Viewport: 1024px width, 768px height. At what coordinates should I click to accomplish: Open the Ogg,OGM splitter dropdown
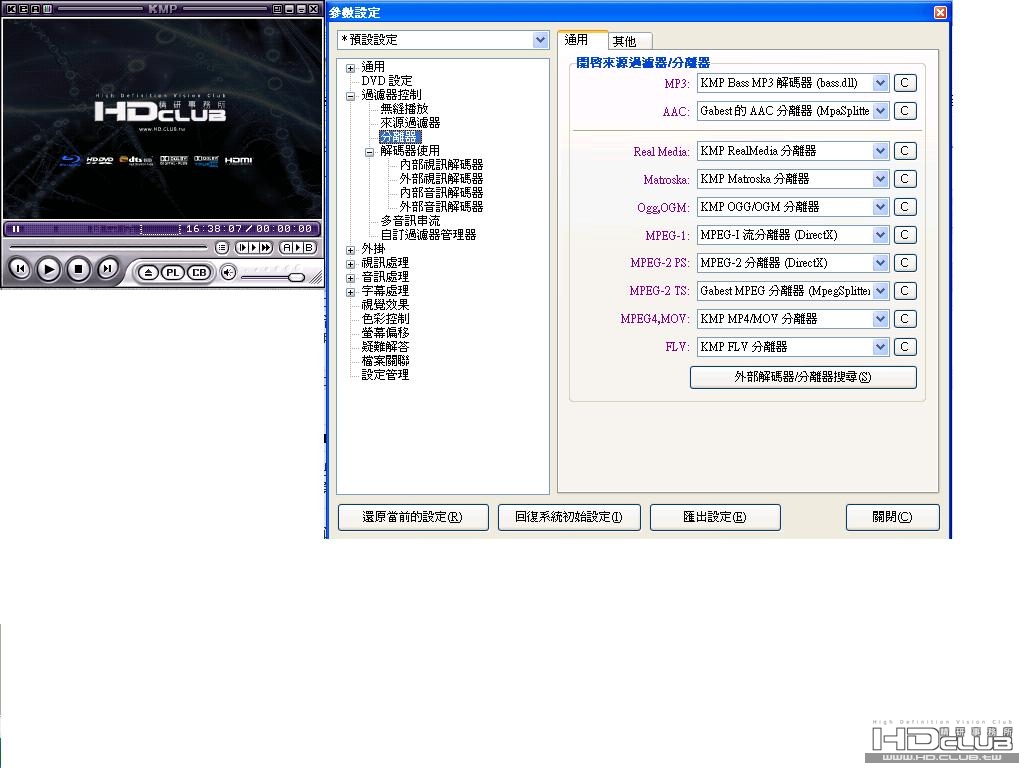click(x=880, y=207)
